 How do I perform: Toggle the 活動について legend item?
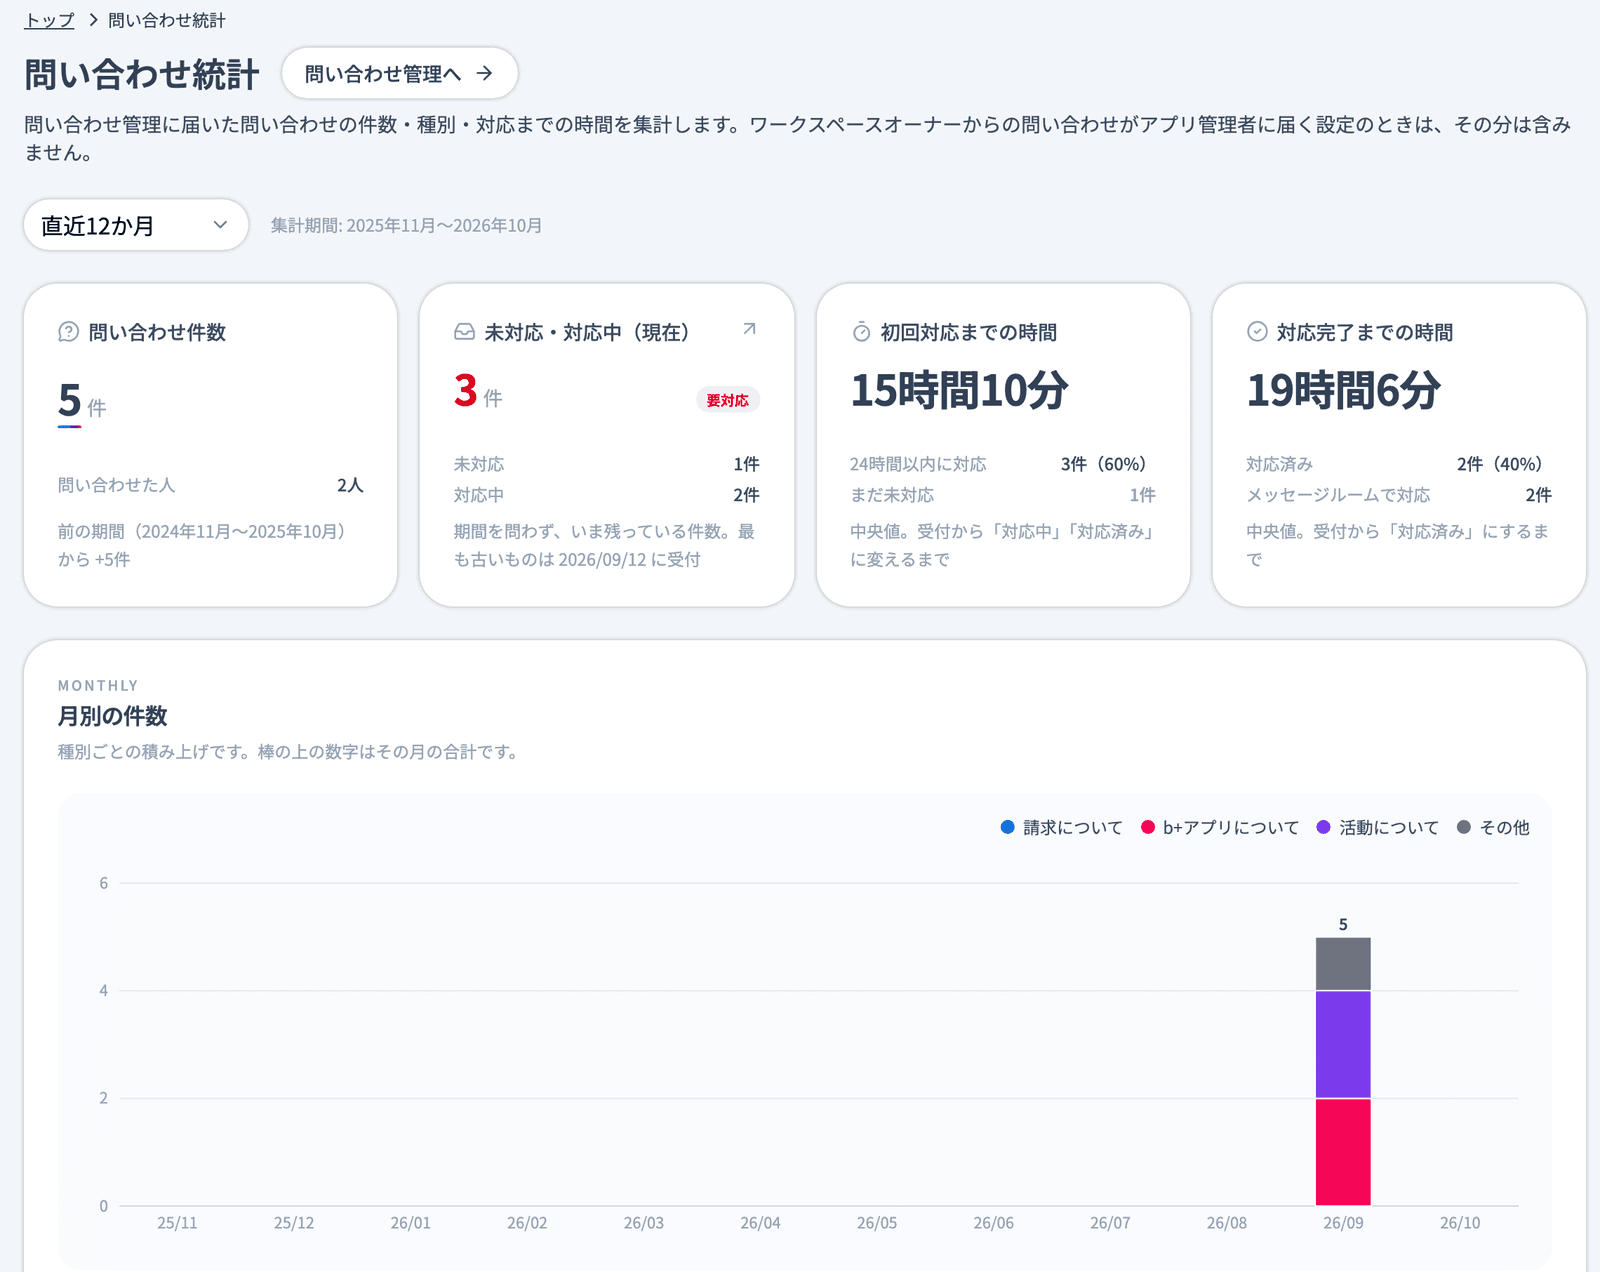[1377, 827]
